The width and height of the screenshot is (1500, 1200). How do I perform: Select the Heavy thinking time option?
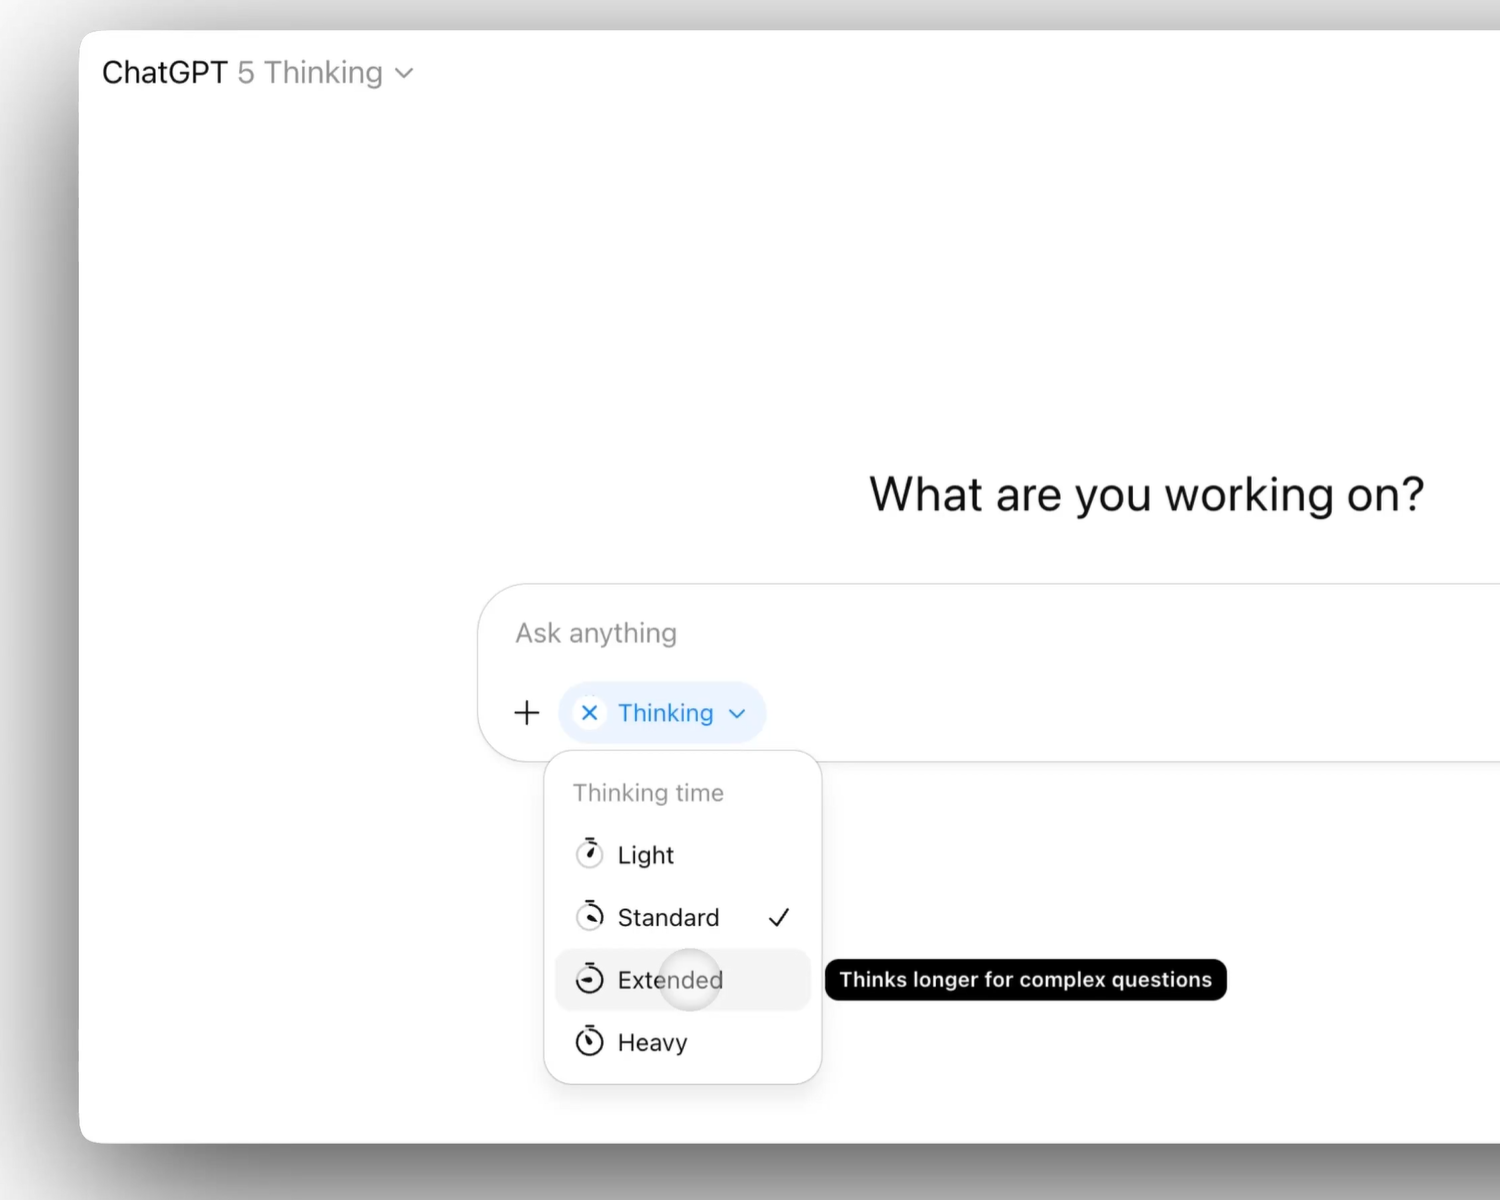(652, 1042)
